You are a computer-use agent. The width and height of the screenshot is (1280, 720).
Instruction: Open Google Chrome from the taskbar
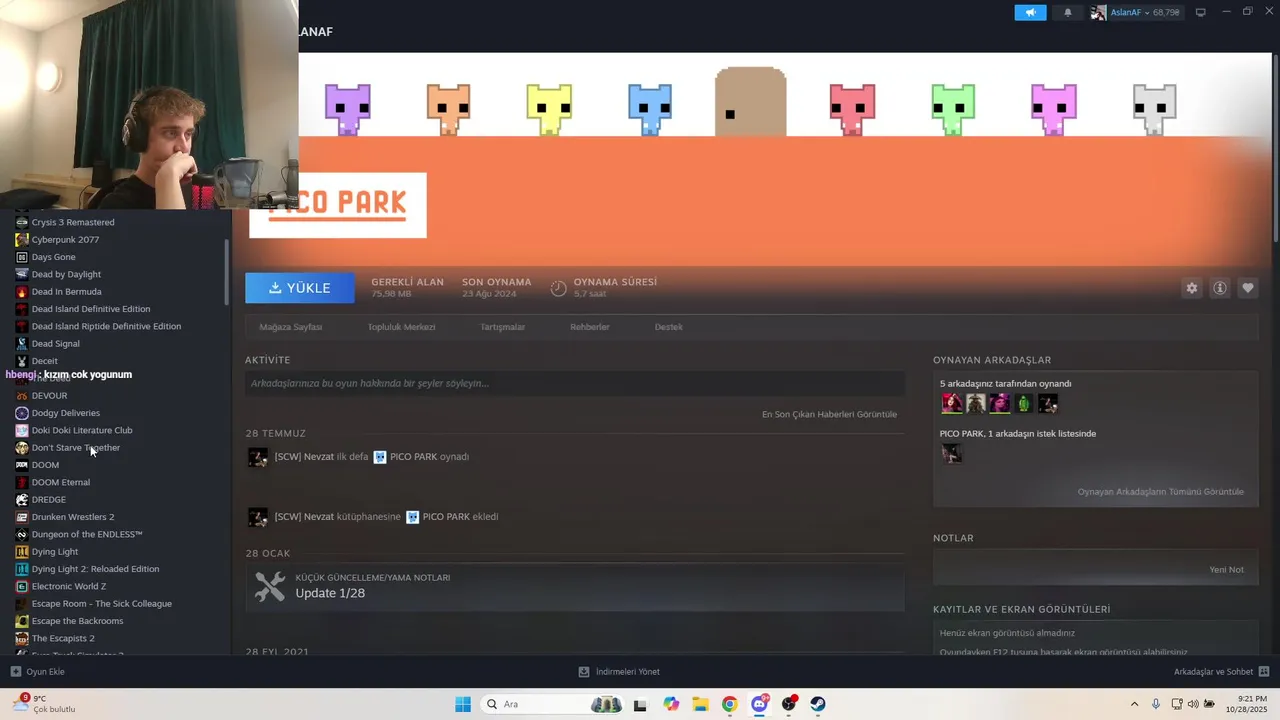tap(730, 704)
